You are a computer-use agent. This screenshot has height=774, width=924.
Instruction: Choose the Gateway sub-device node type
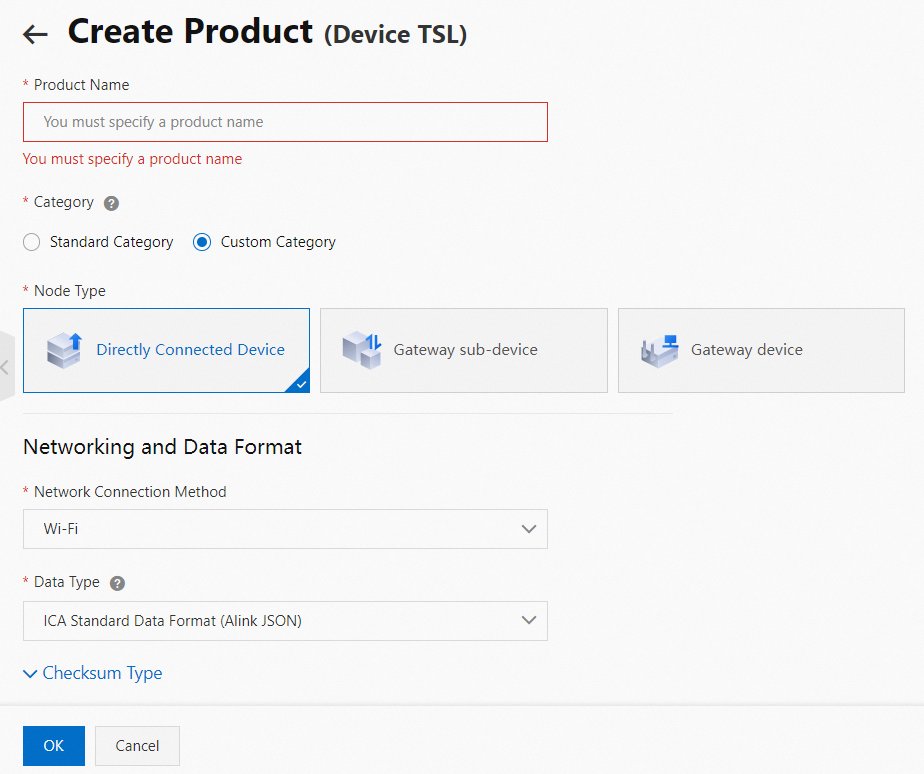463,350
